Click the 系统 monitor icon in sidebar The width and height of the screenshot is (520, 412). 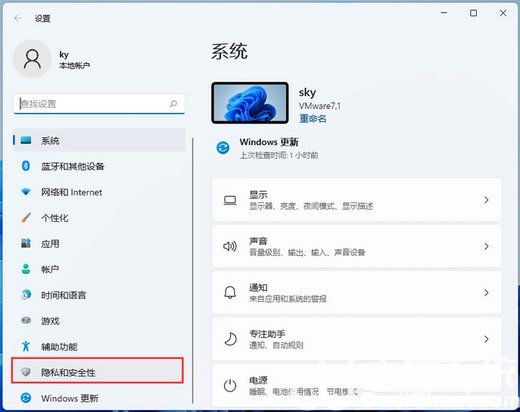click(x=26, y=140)
